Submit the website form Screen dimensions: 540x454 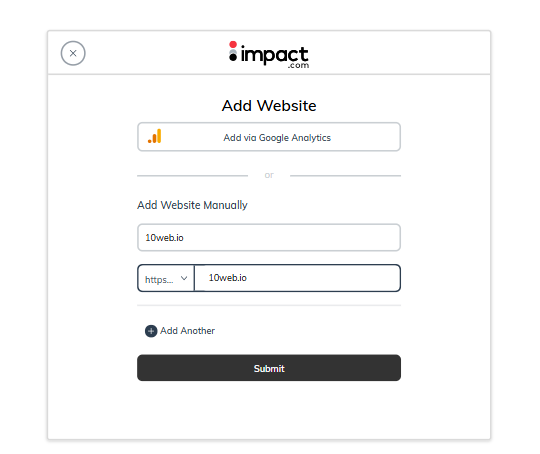[269, 368]
